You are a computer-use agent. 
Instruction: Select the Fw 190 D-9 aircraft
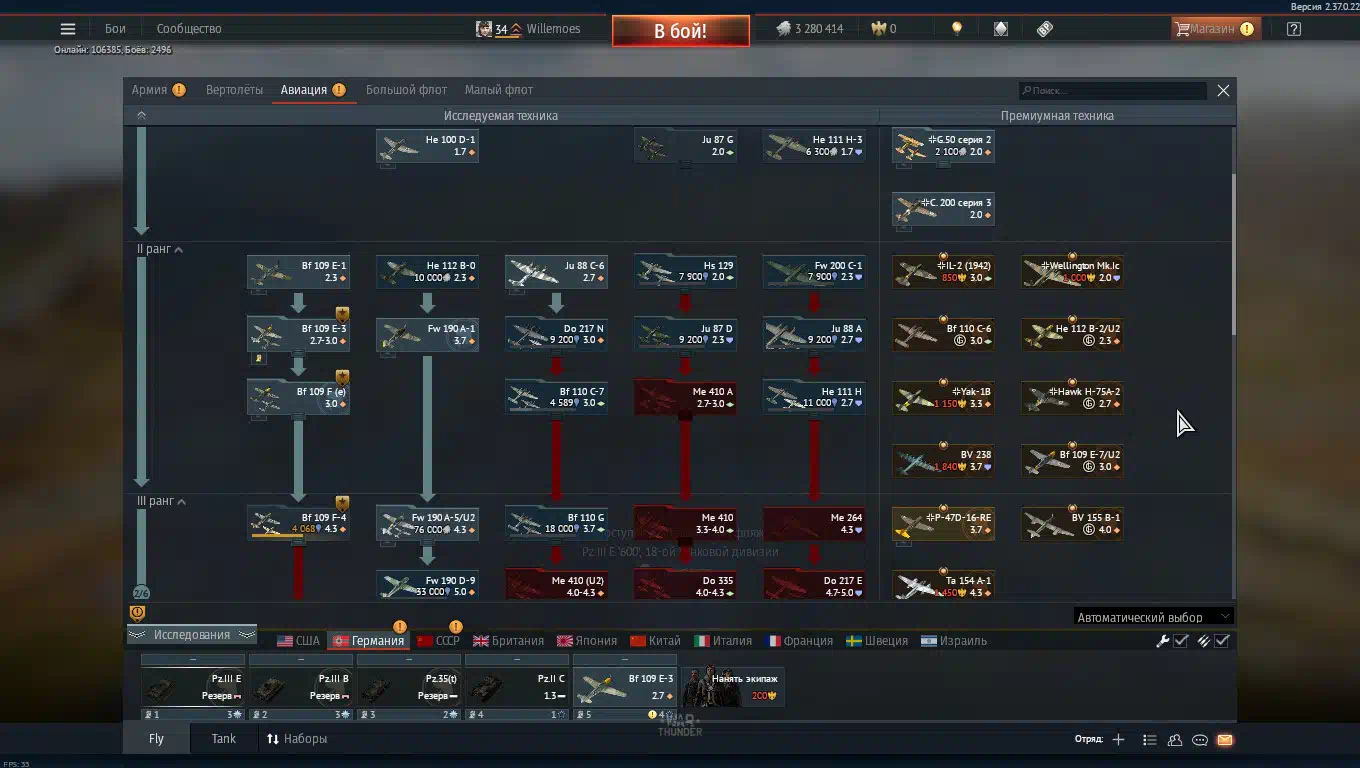pyautogui.click(x=427, y=586)
